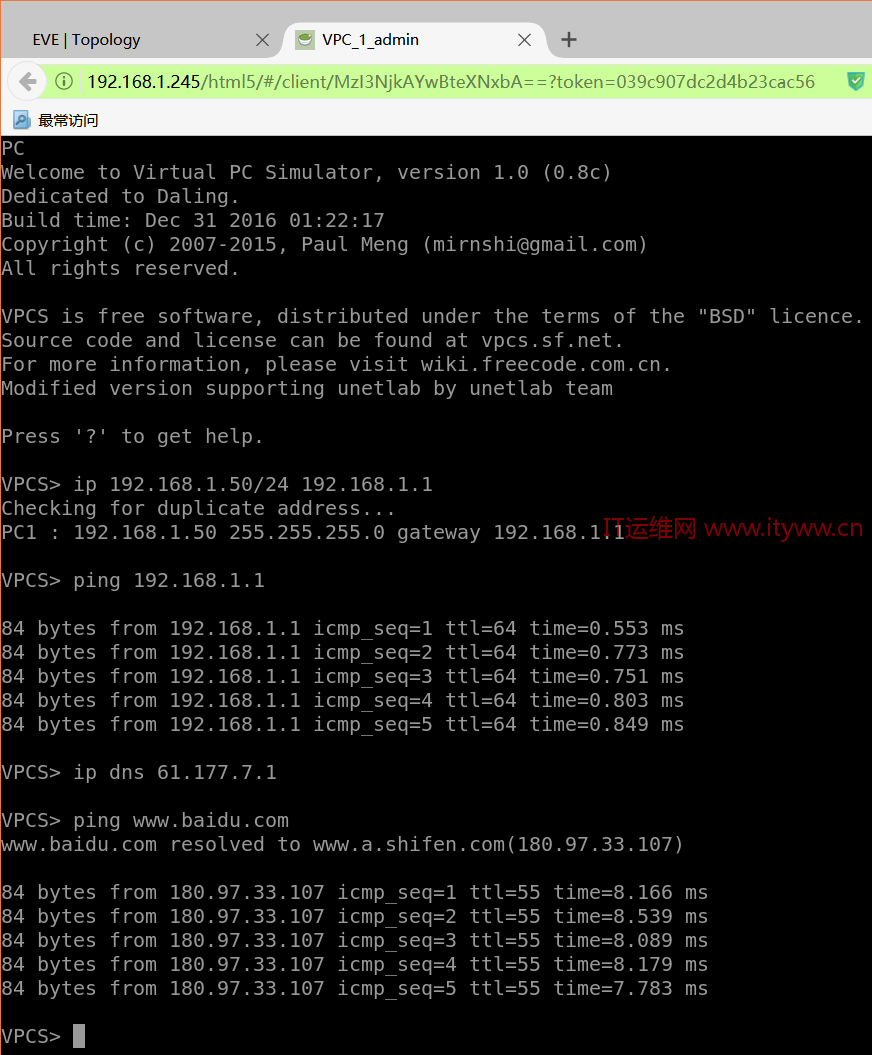Screen dimensions: 872x1055
Task: Click the 'Build time: Dec 31 2016' line
Action: click(x=193, y=221)
